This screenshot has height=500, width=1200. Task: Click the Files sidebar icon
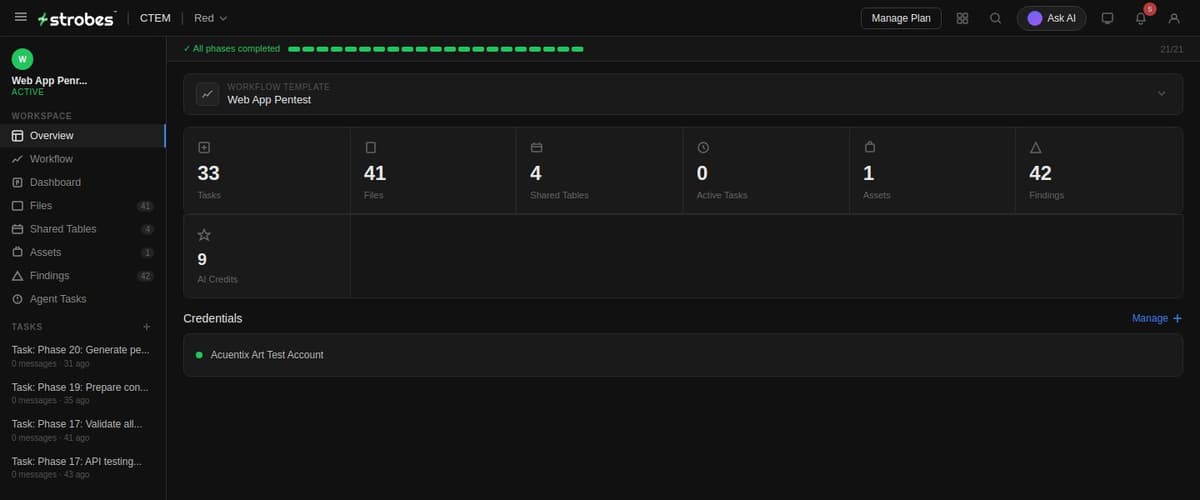17,206
